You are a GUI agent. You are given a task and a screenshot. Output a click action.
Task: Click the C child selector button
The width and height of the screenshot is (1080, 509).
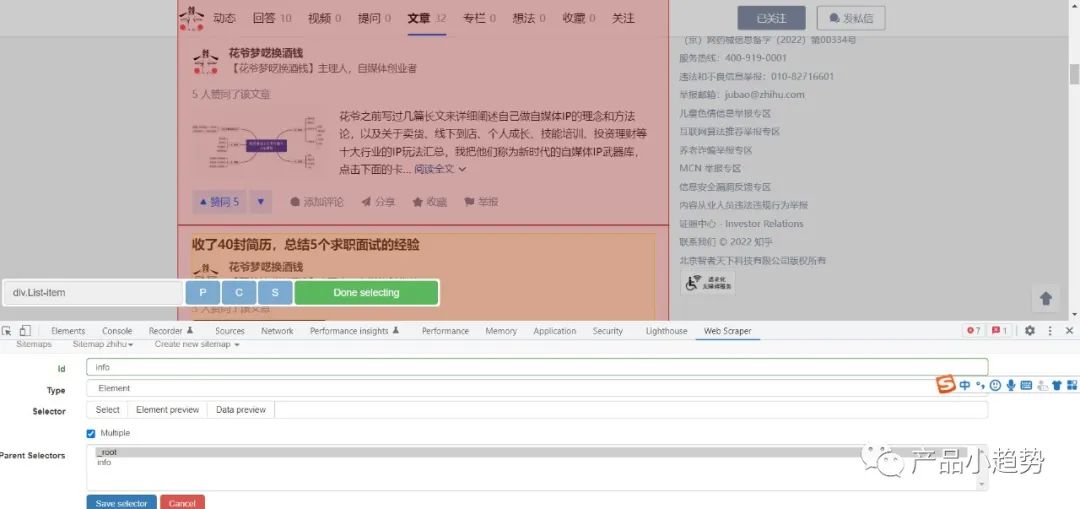pos(239,293)
